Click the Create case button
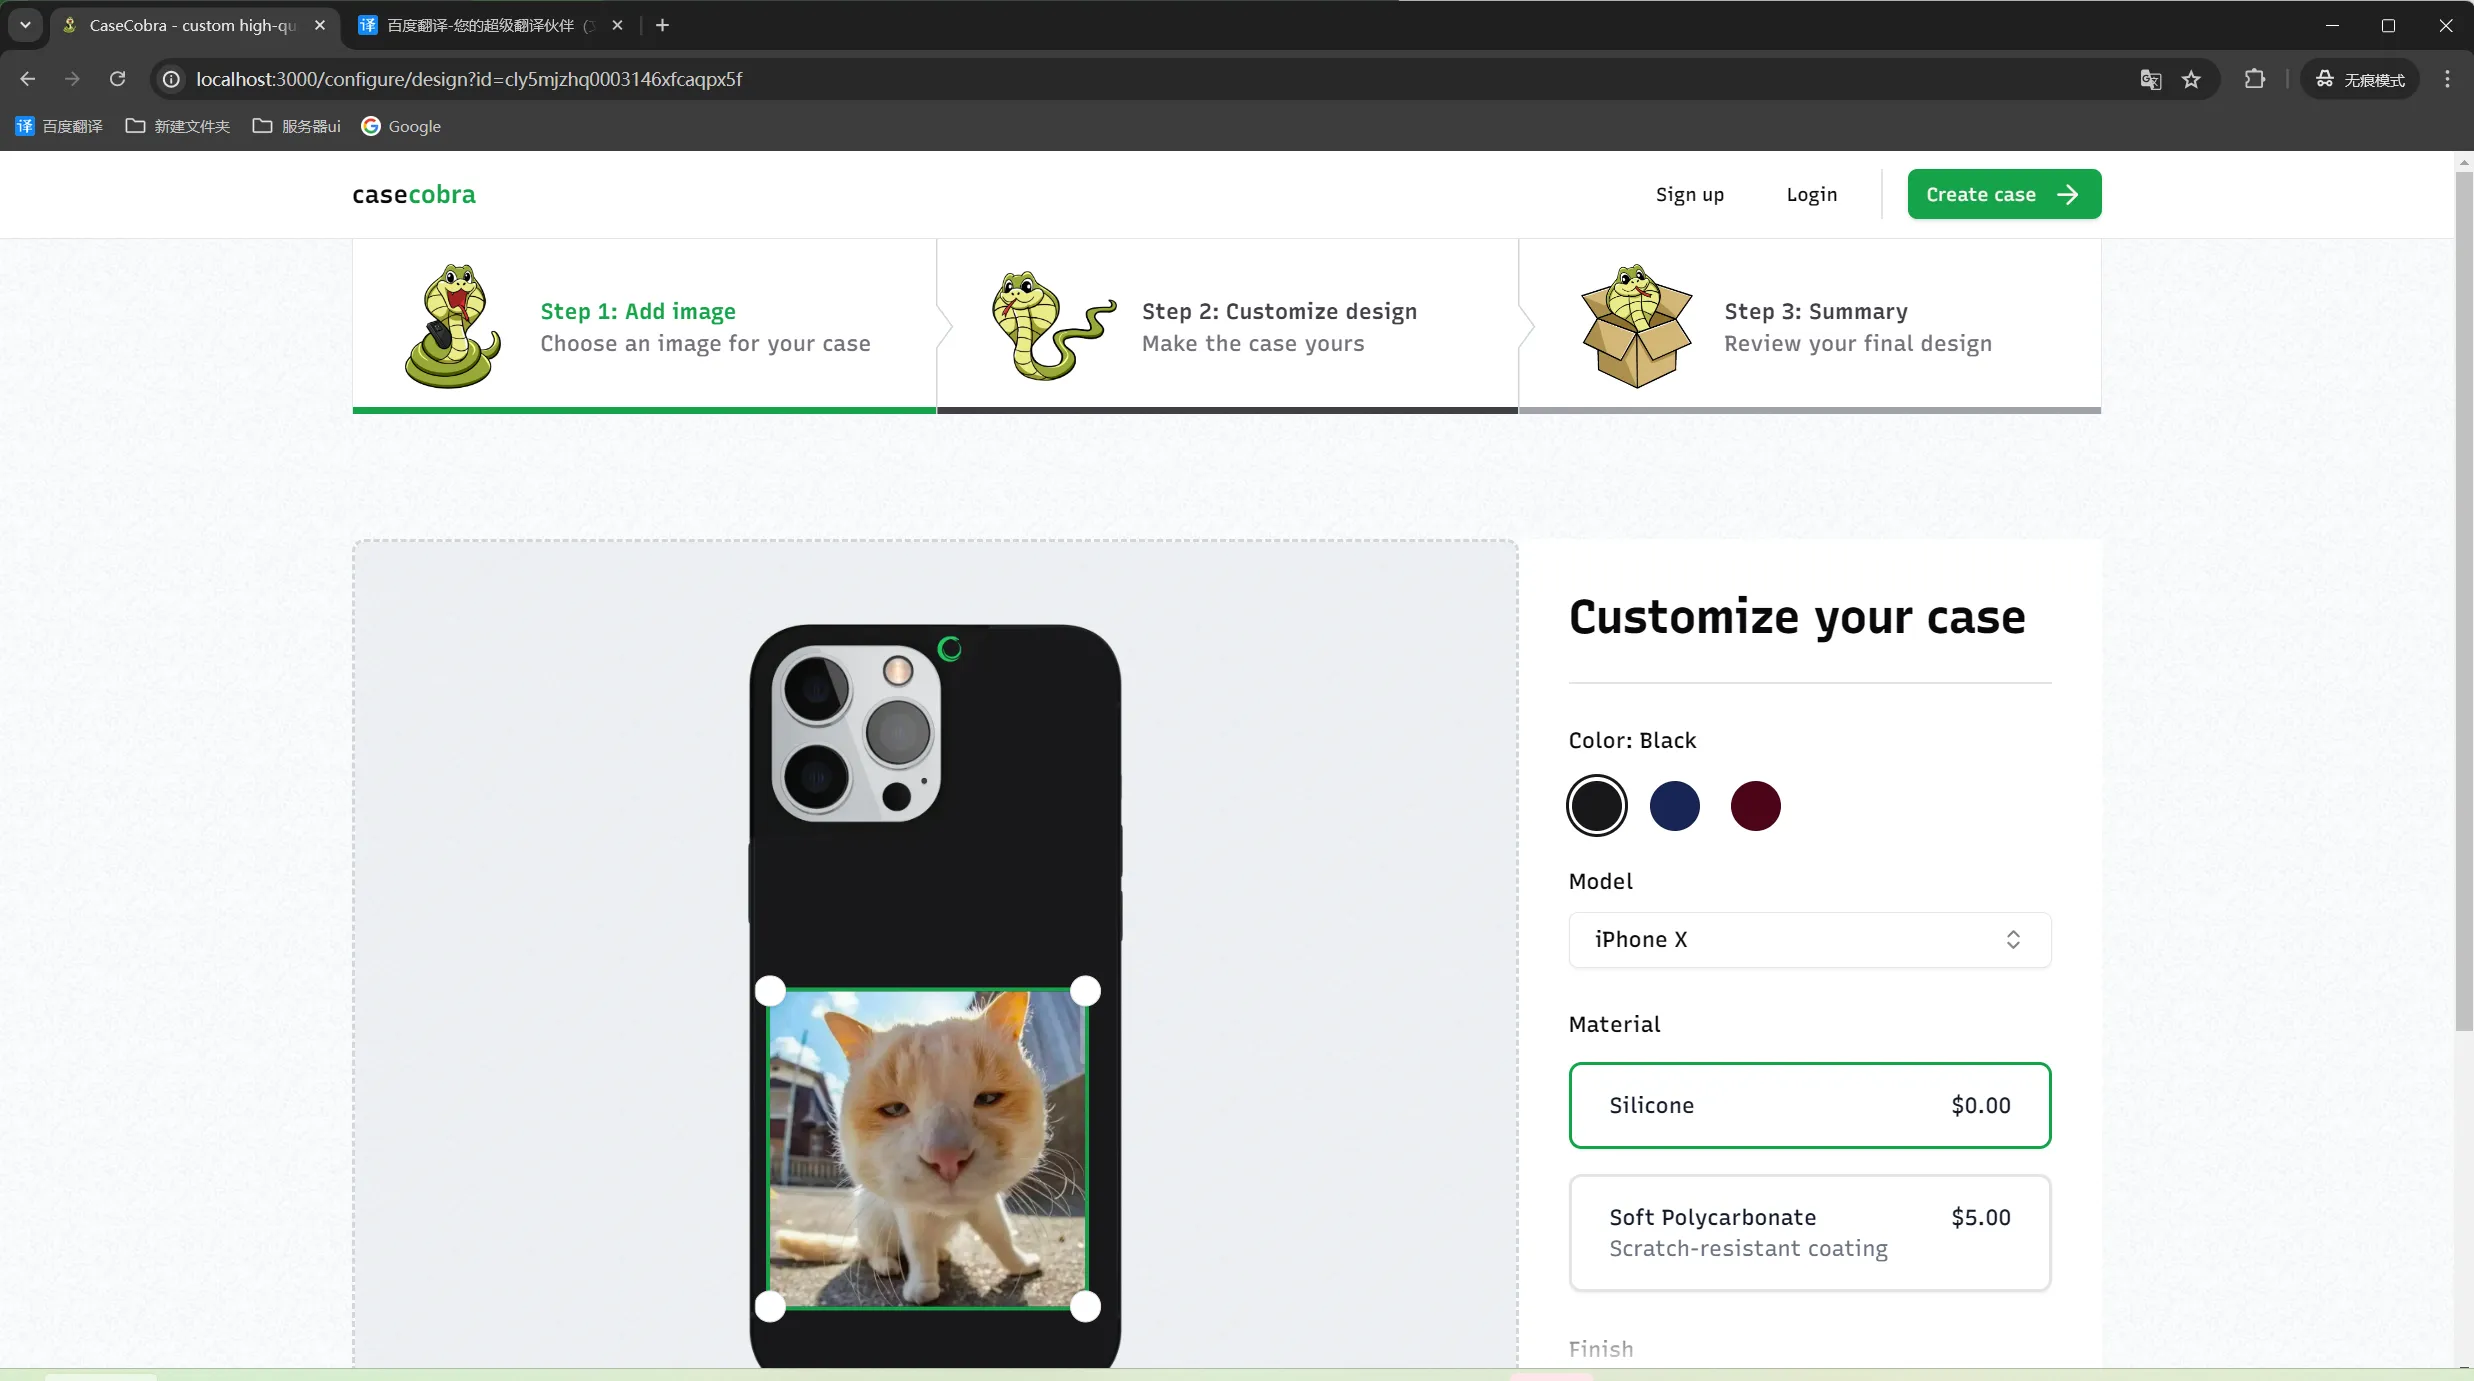 [2004, 194]
